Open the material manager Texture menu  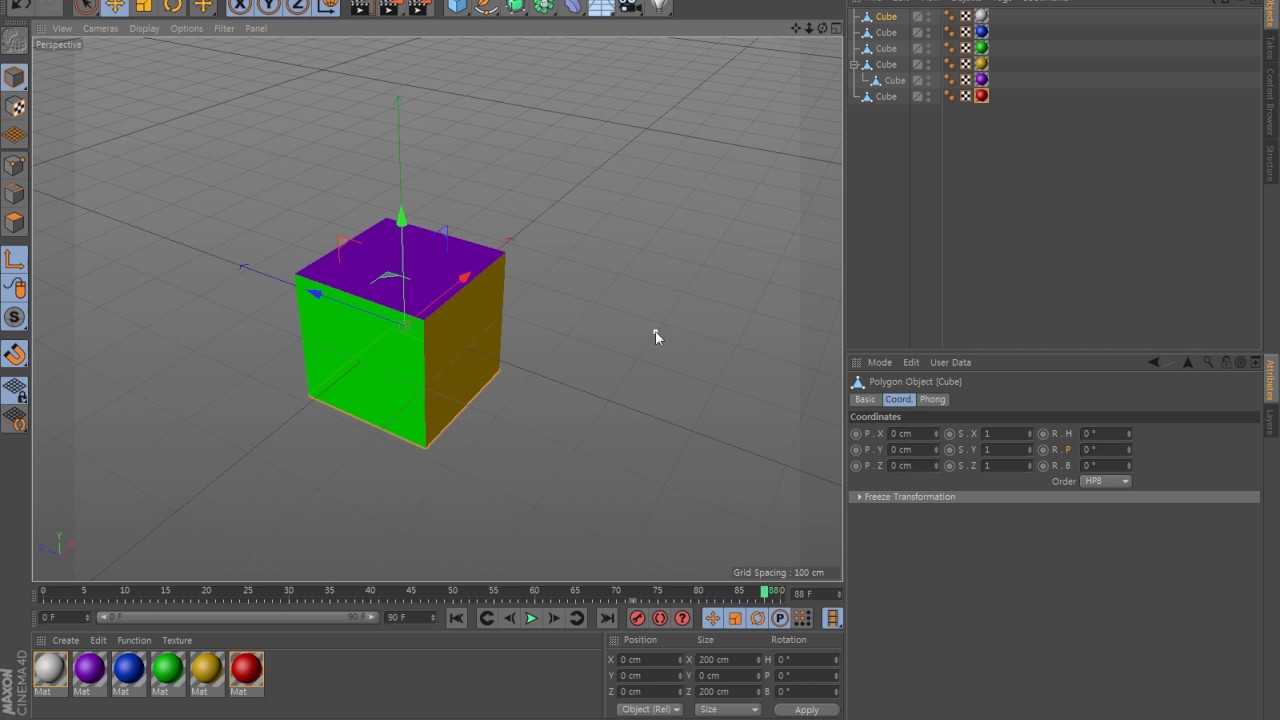177,640
